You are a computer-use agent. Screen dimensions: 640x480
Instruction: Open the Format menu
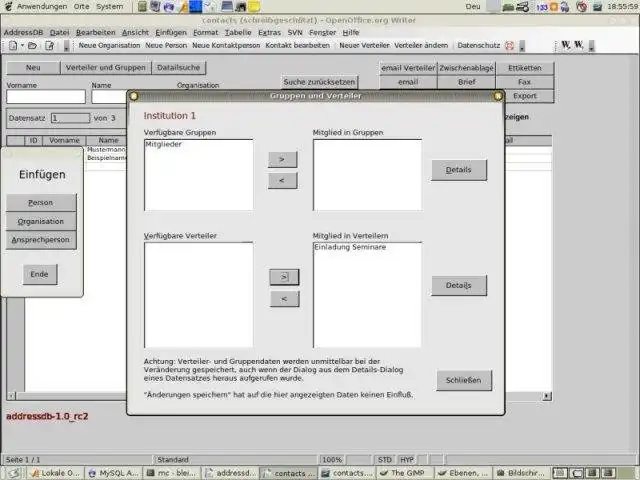click(x=206, y=32)
